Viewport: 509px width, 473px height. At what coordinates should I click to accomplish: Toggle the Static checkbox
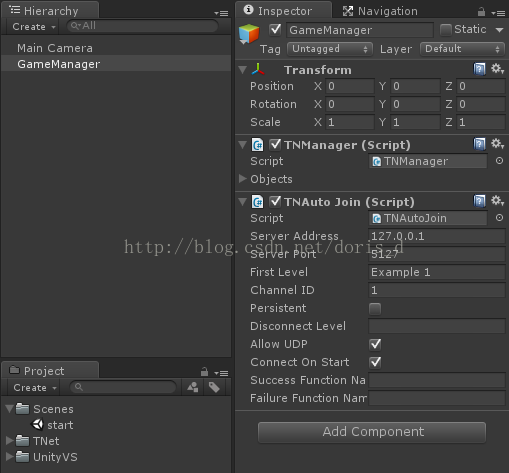(x=446, y=30)
